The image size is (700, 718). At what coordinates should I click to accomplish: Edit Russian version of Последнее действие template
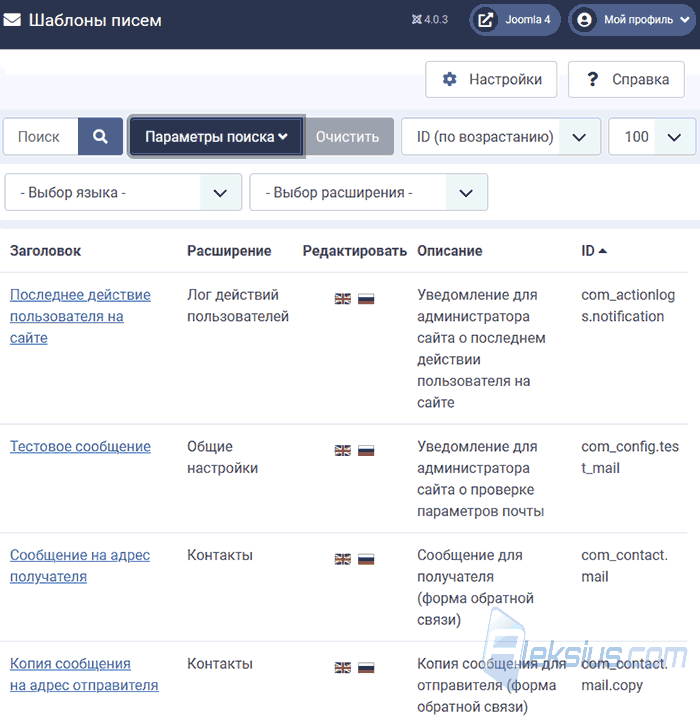pyautogui.click(x=366, y=299)
